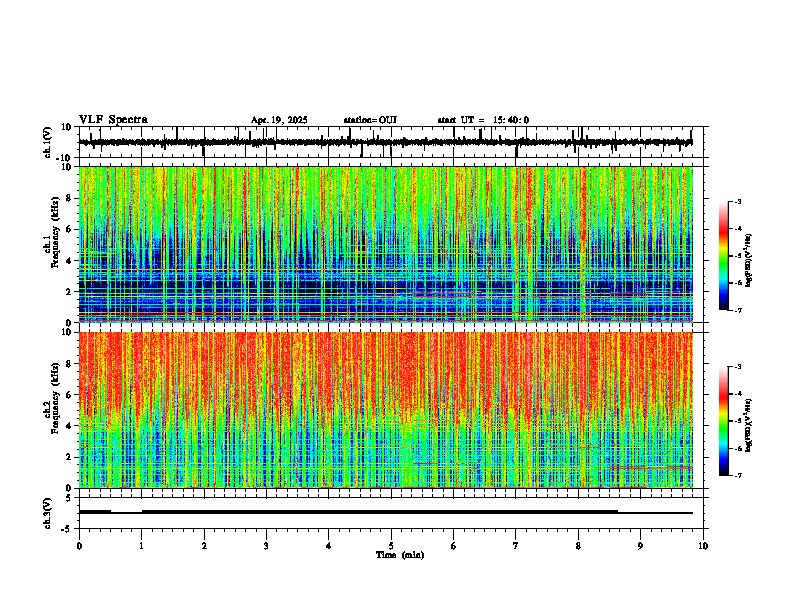Click the time axis tick label '9'

[640, 546]
